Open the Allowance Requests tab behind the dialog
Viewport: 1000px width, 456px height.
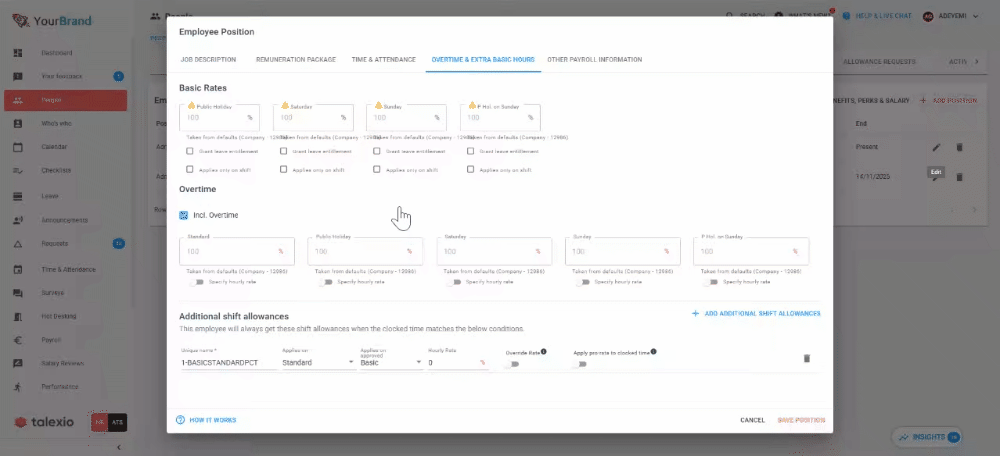pyautogui.click(x=879, y=62)
